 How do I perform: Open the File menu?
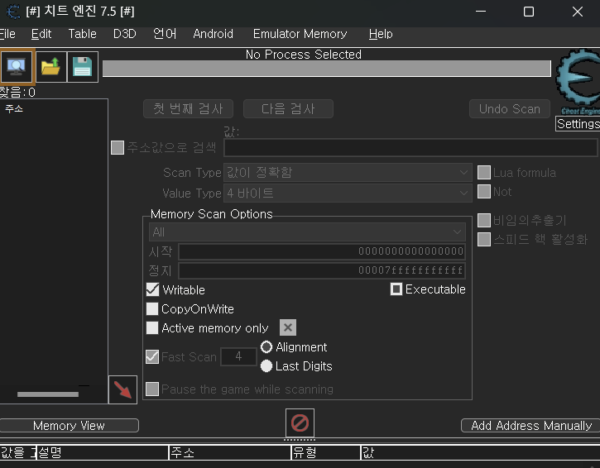pyautogui.click(x=8, y=34)
